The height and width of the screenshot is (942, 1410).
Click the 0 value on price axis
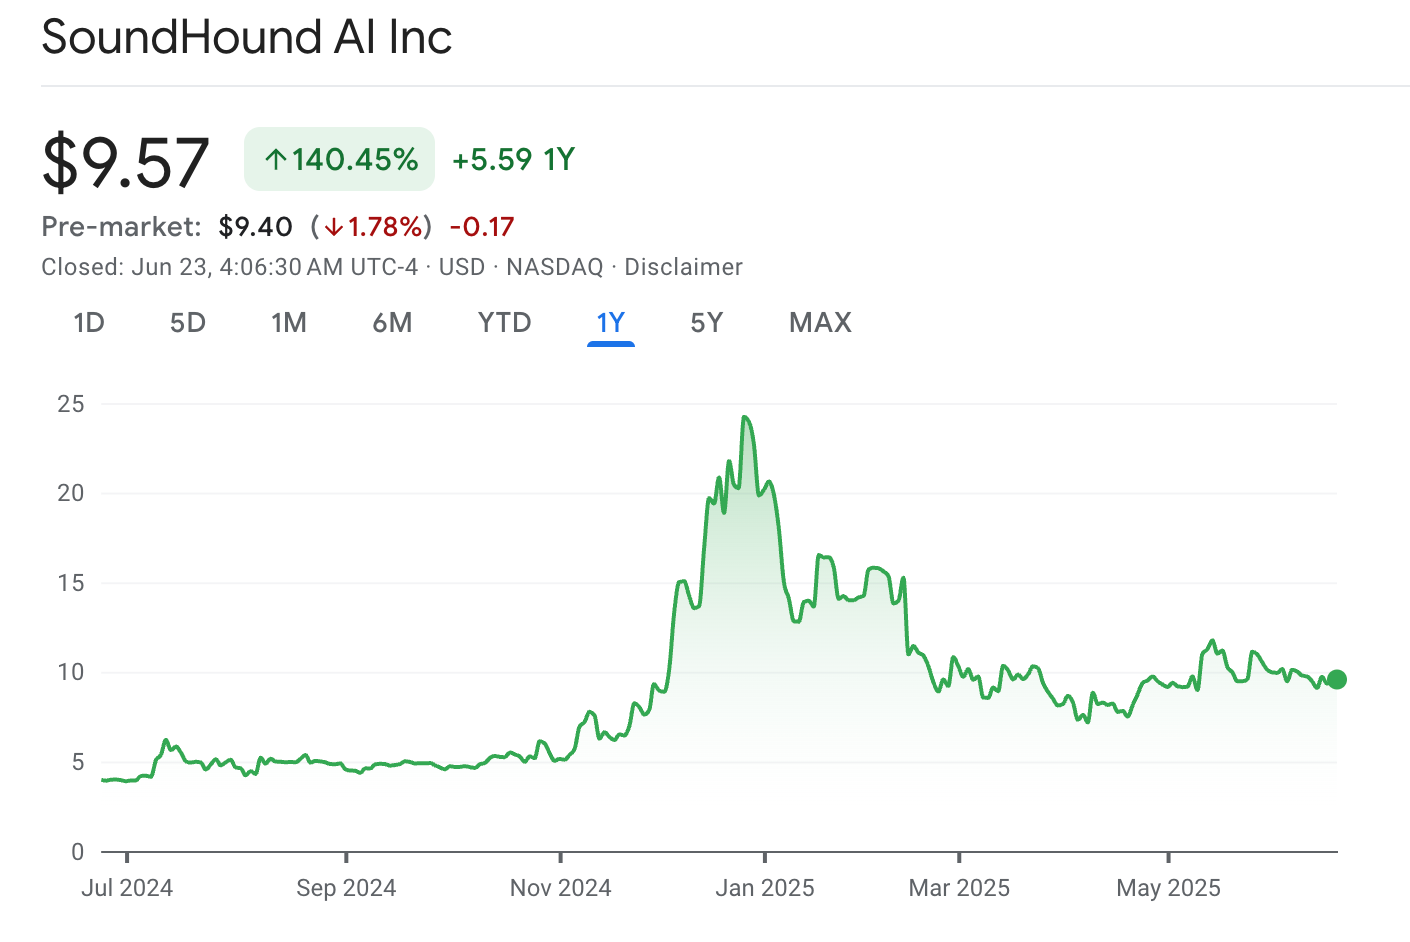click(x=78, y=852)
